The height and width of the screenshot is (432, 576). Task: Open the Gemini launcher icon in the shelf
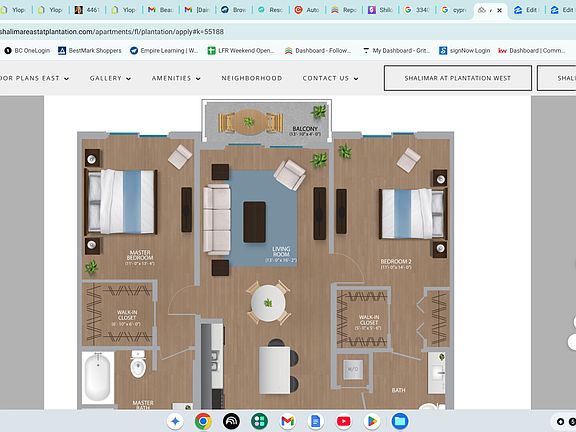[175, 421]
